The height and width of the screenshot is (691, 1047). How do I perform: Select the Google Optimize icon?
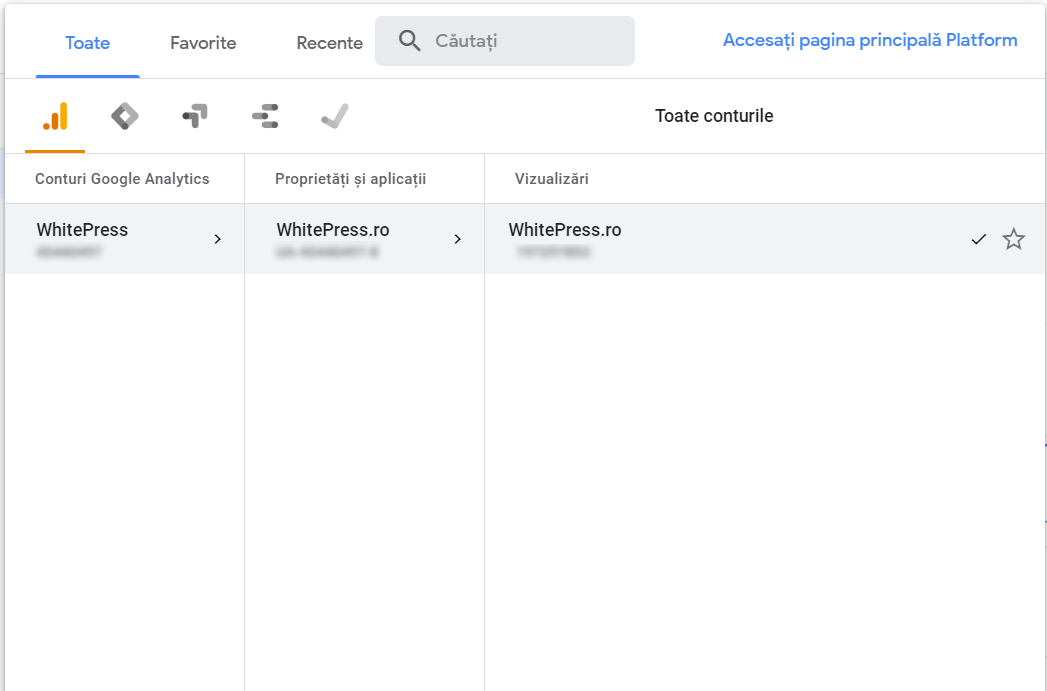(195, 116)
